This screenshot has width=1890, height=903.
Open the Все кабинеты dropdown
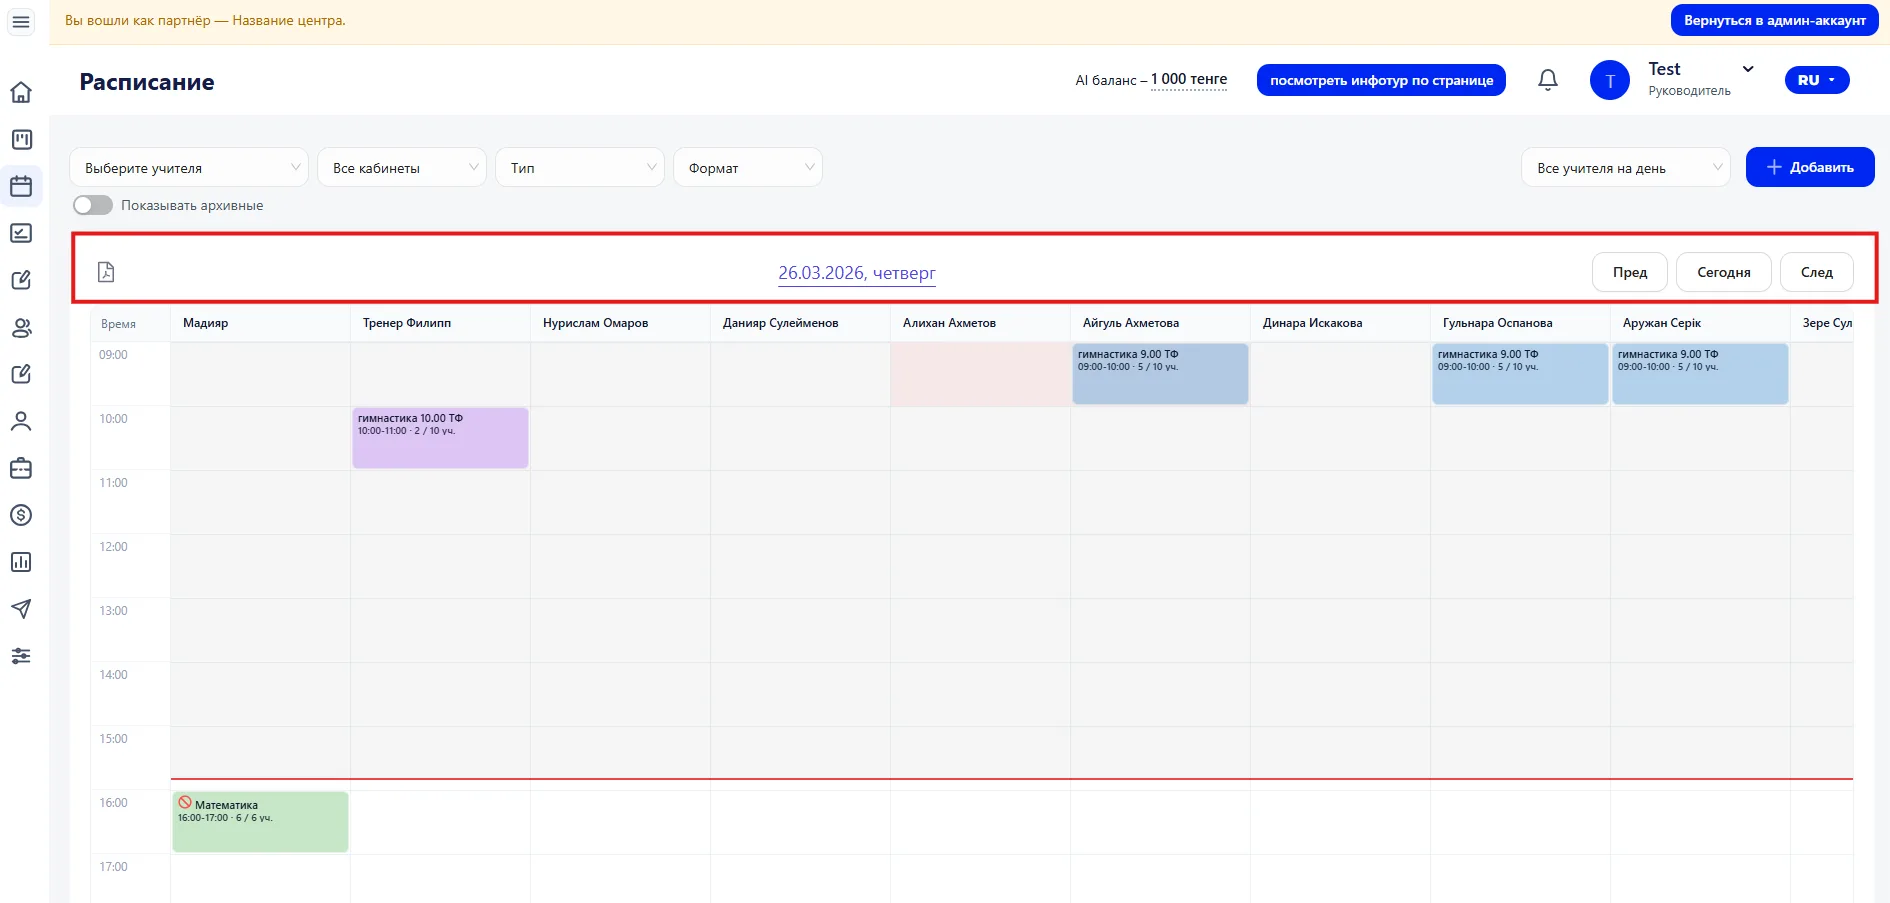pos(402,167)
